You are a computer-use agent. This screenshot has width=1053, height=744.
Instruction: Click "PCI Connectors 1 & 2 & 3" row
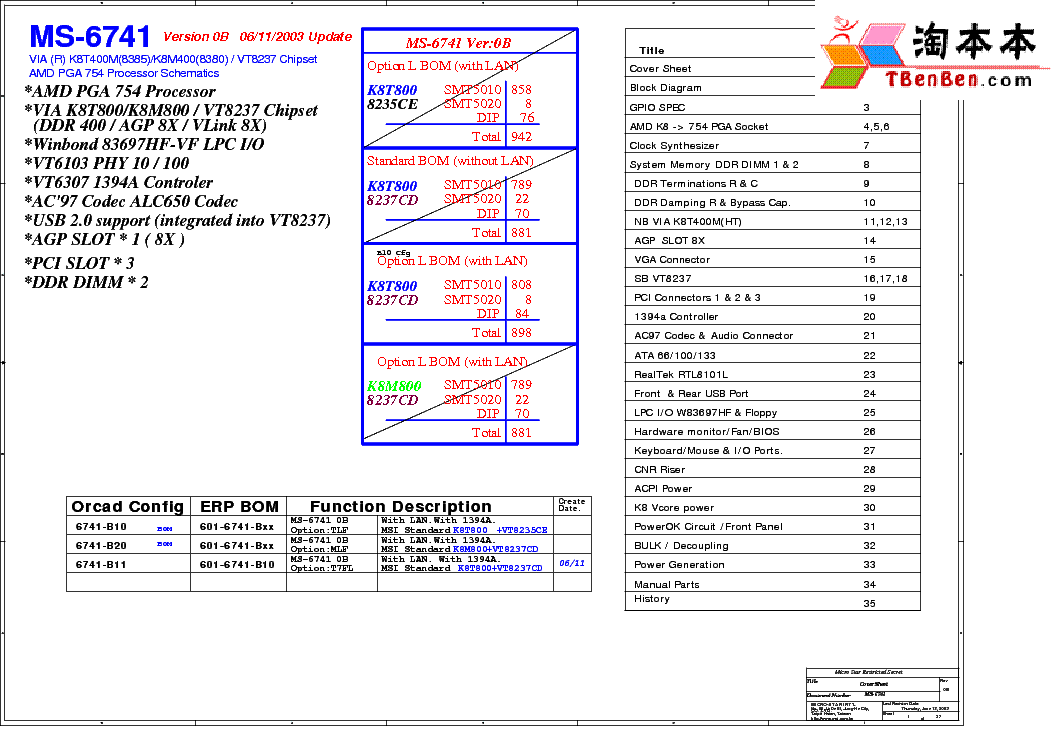tap(772, 297)
